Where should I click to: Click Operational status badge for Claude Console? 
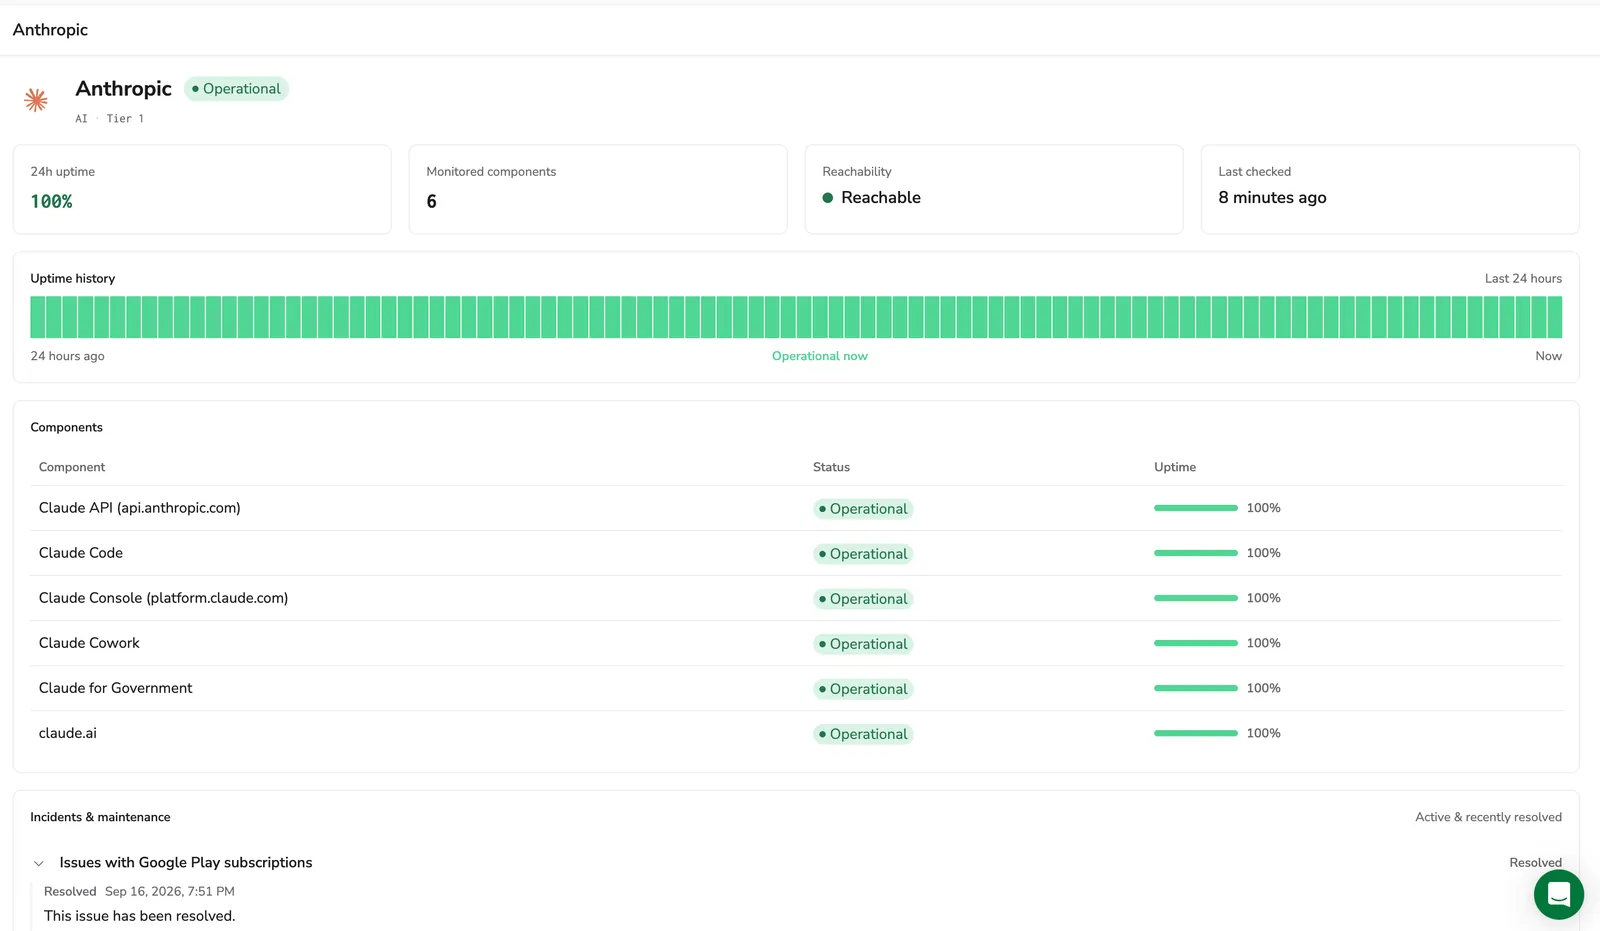coord(863,599)
